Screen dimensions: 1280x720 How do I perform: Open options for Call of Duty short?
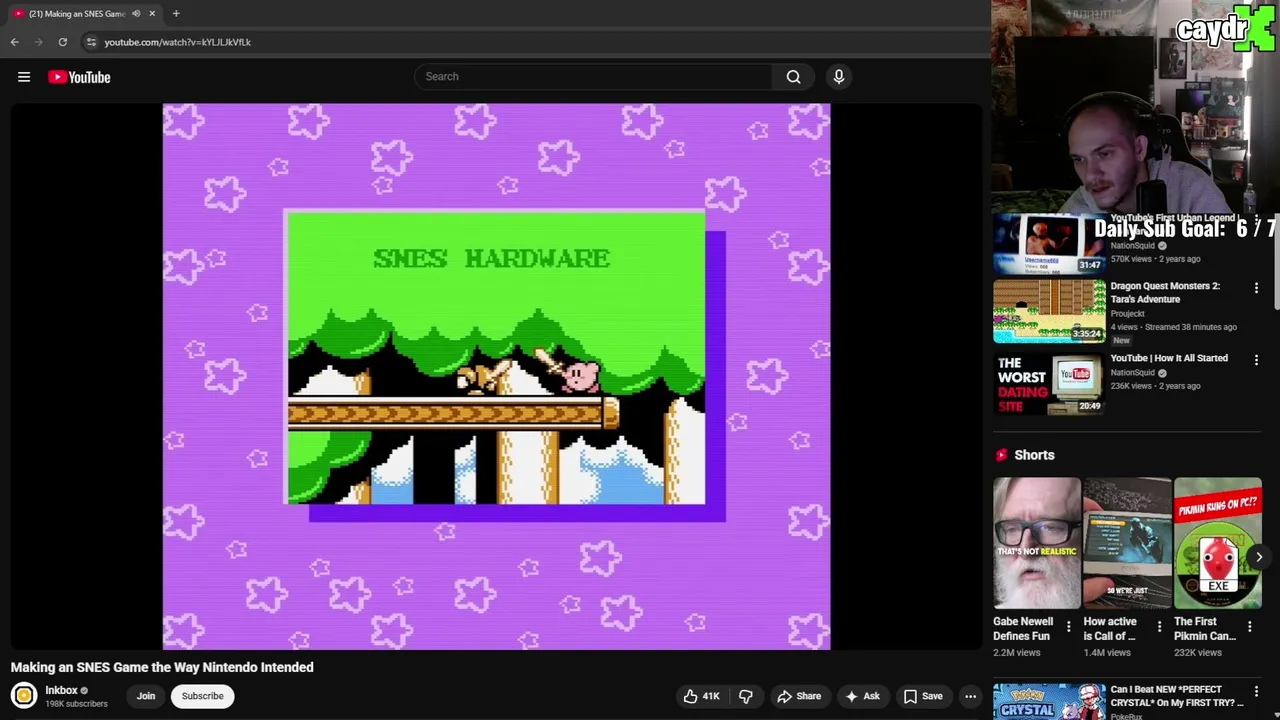tap(1159, 627)
